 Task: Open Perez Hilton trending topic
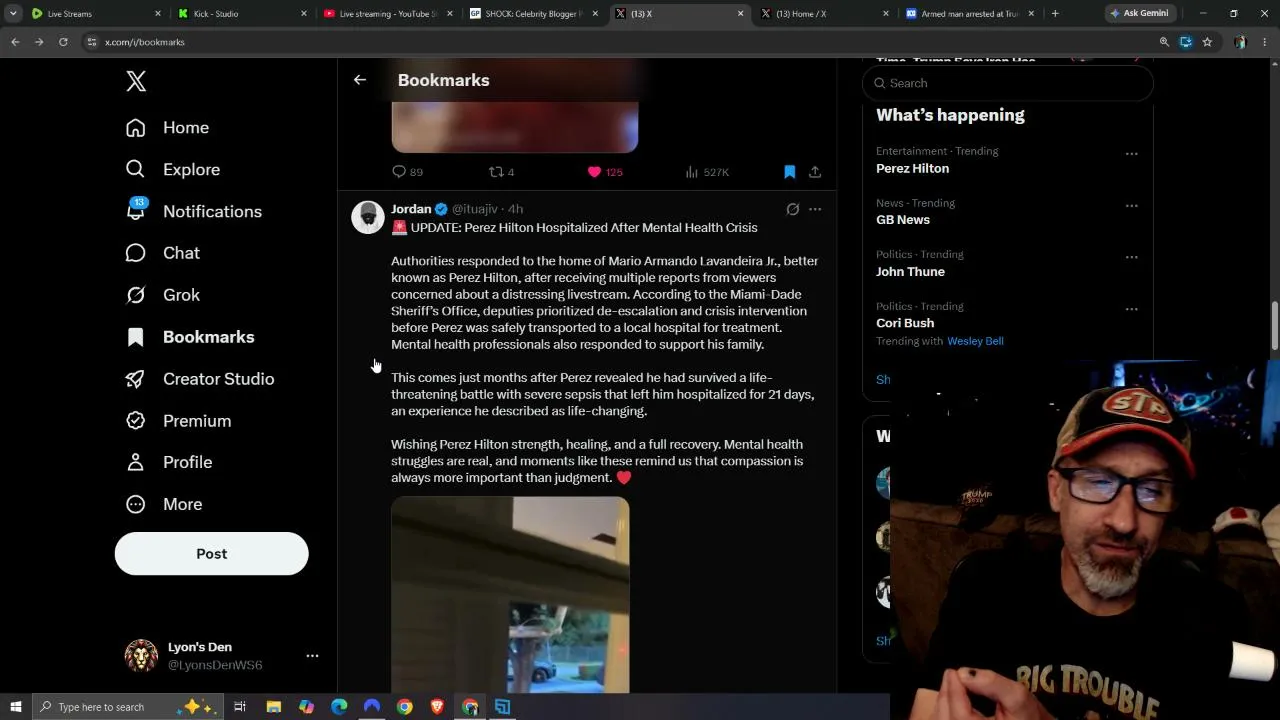coord(912,169)
